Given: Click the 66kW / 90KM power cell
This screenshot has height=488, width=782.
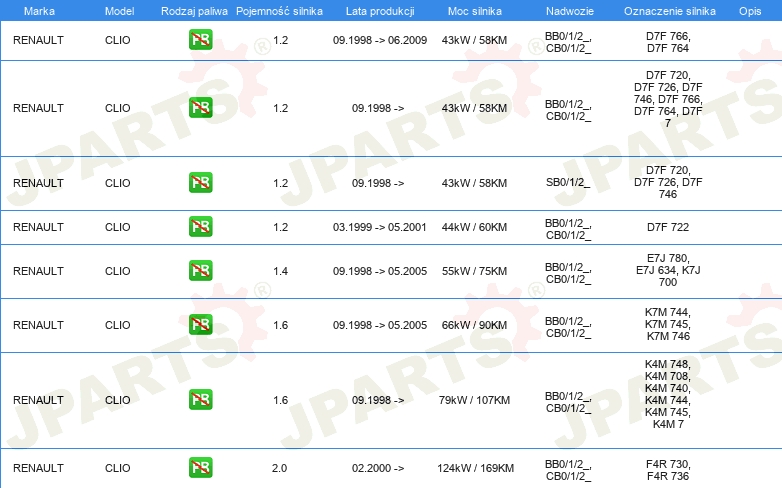Looking at the screenshot, I should tap(474, 325).
